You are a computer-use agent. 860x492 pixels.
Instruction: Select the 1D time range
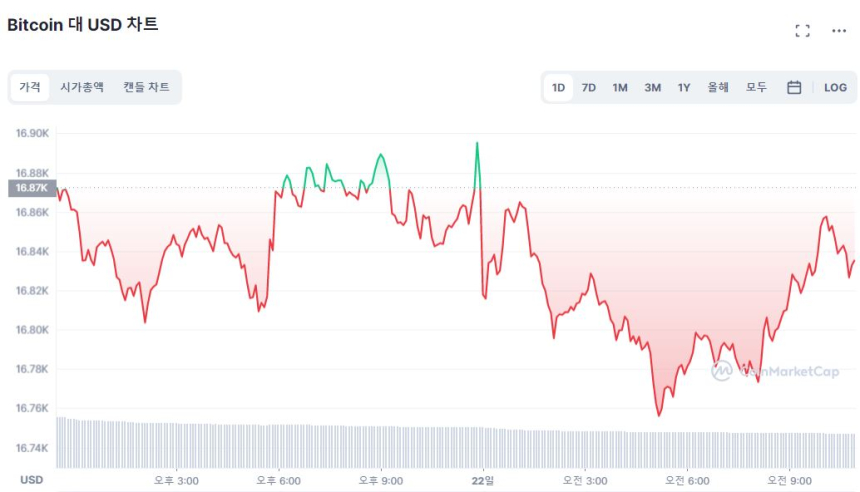pos(558,88)
